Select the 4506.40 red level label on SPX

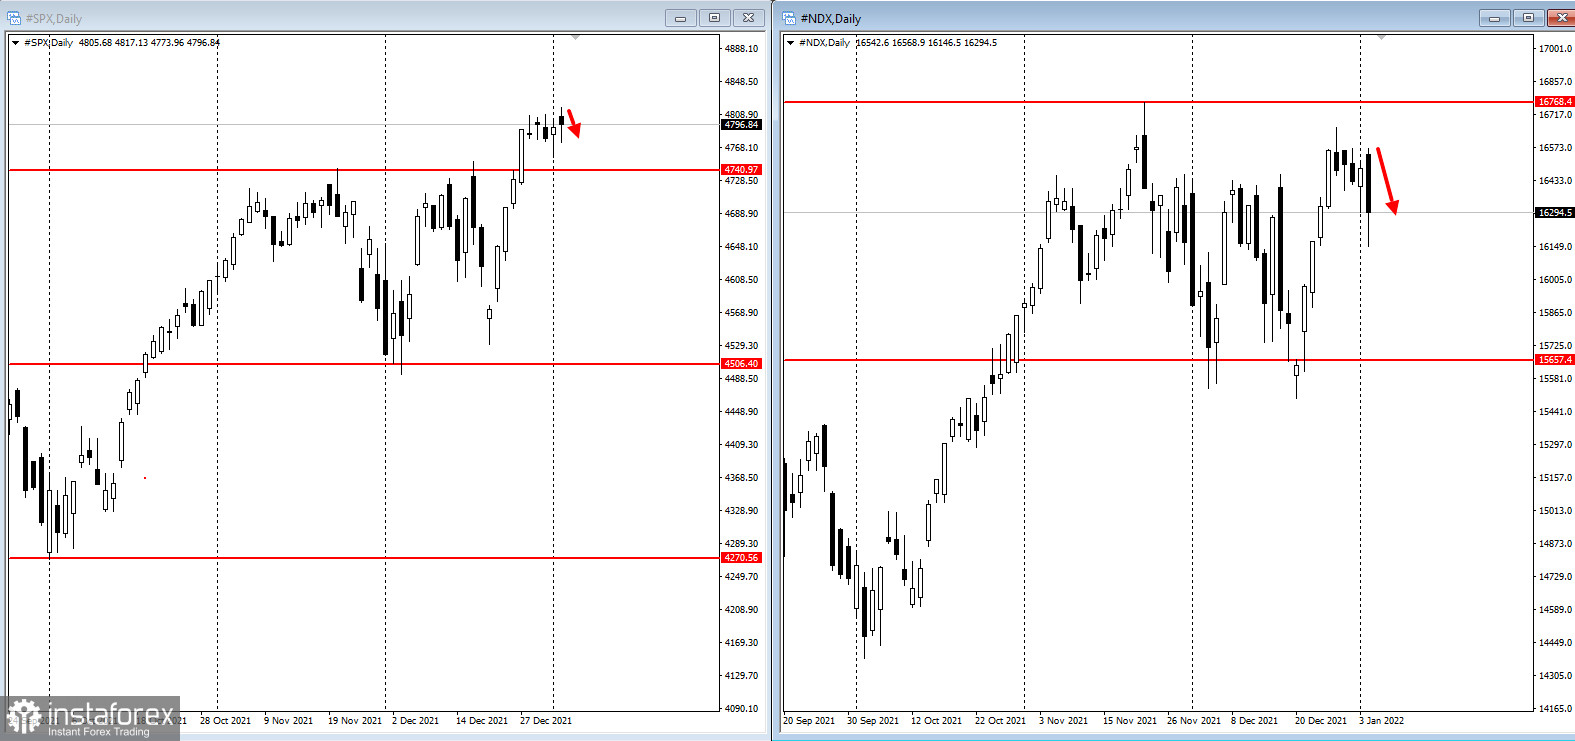pos(741,364)
